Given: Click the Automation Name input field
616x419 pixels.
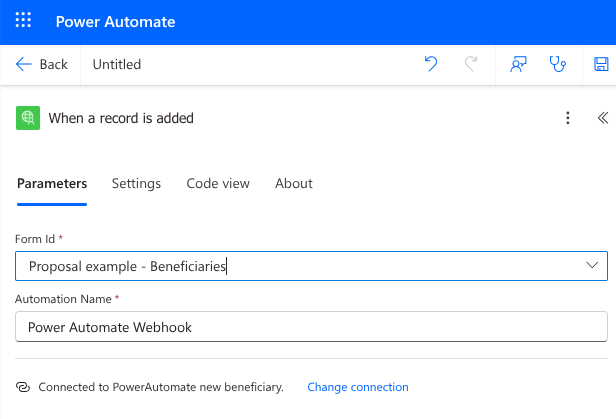Looking at the screenshot, I should (x=311, y=327).
